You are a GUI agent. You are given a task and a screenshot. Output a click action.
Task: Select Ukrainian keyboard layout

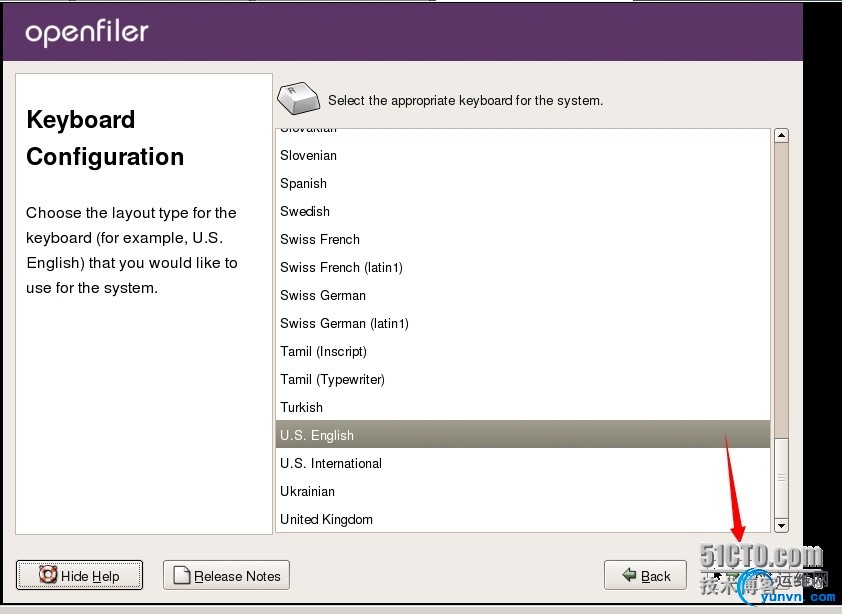click(523, 491)
